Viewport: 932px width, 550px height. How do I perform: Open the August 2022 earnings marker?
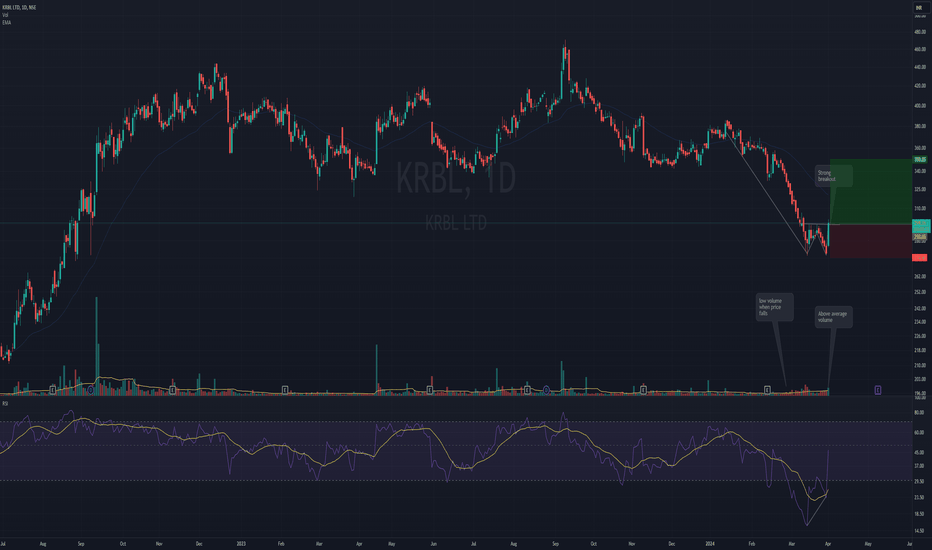click(x=52, y=390)
